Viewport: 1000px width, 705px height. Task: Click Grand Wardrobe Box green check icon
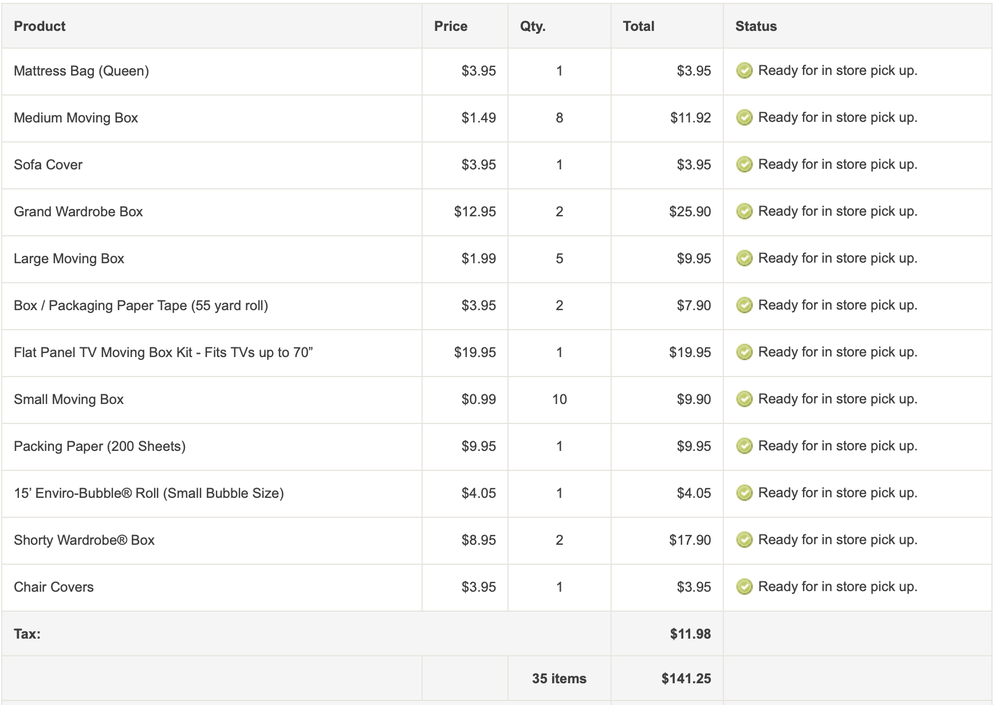pos(744,212)
